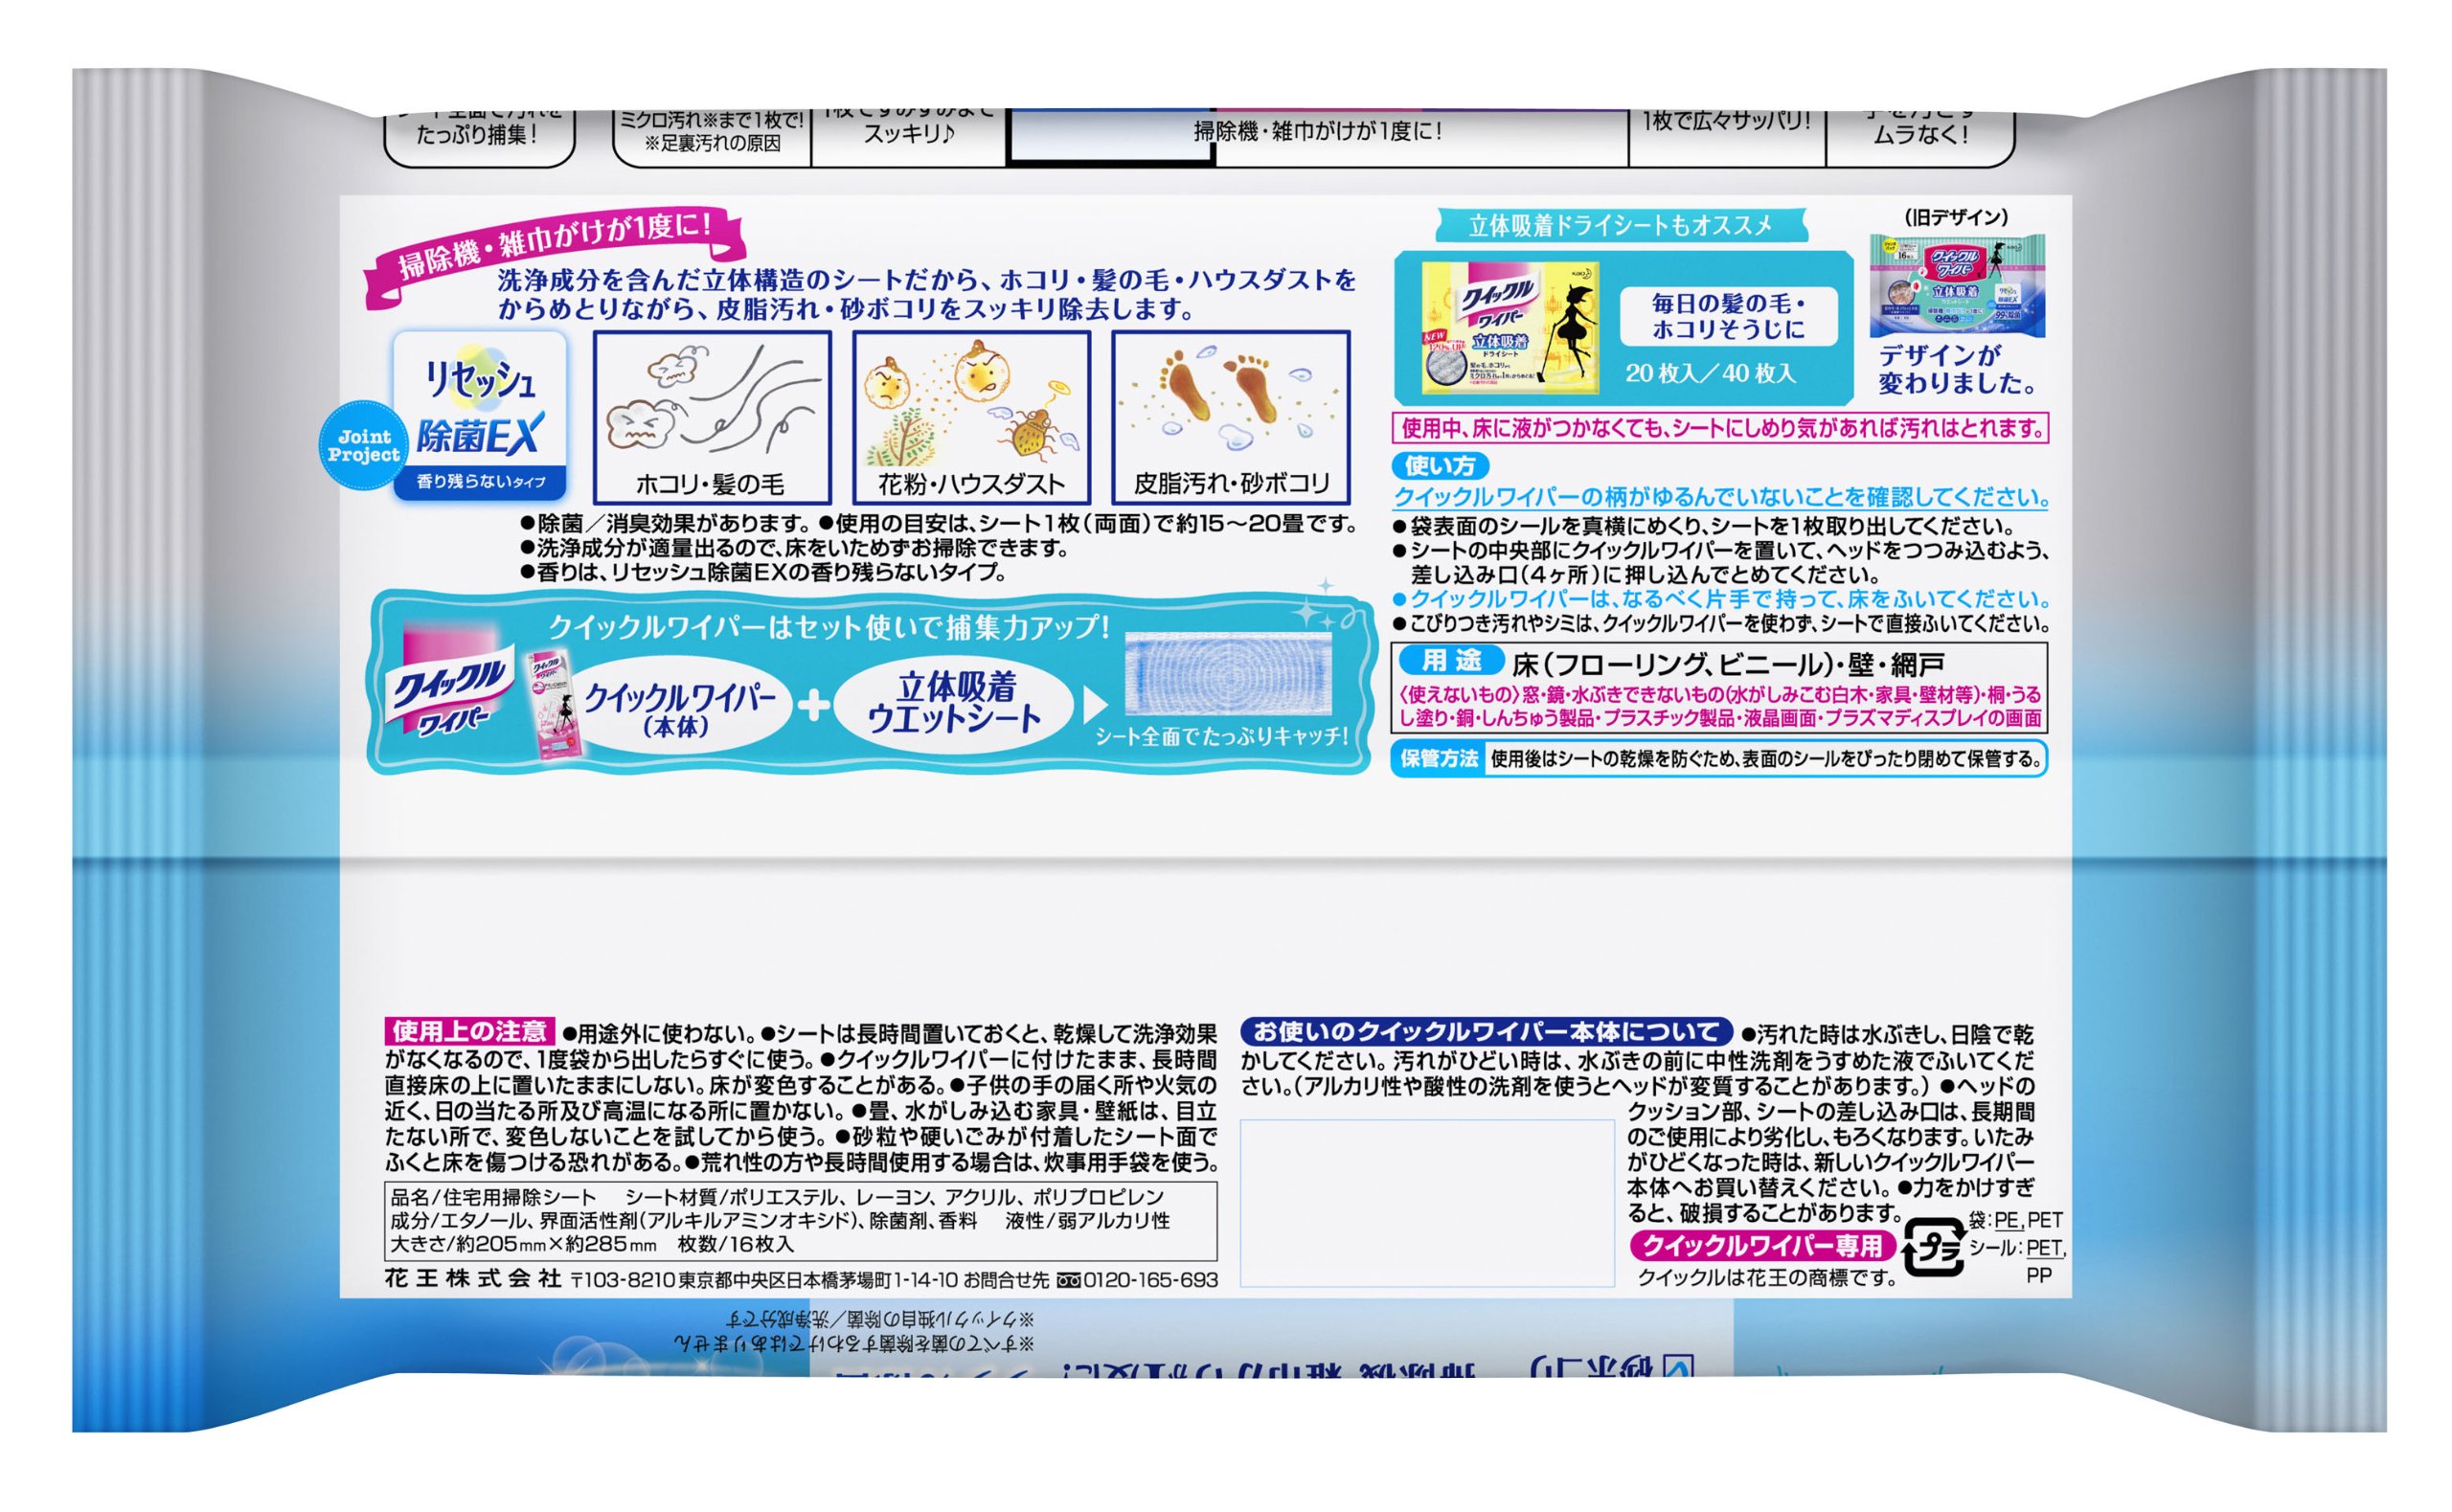Click the plastic recycling mark icon

point(1934,1248)
